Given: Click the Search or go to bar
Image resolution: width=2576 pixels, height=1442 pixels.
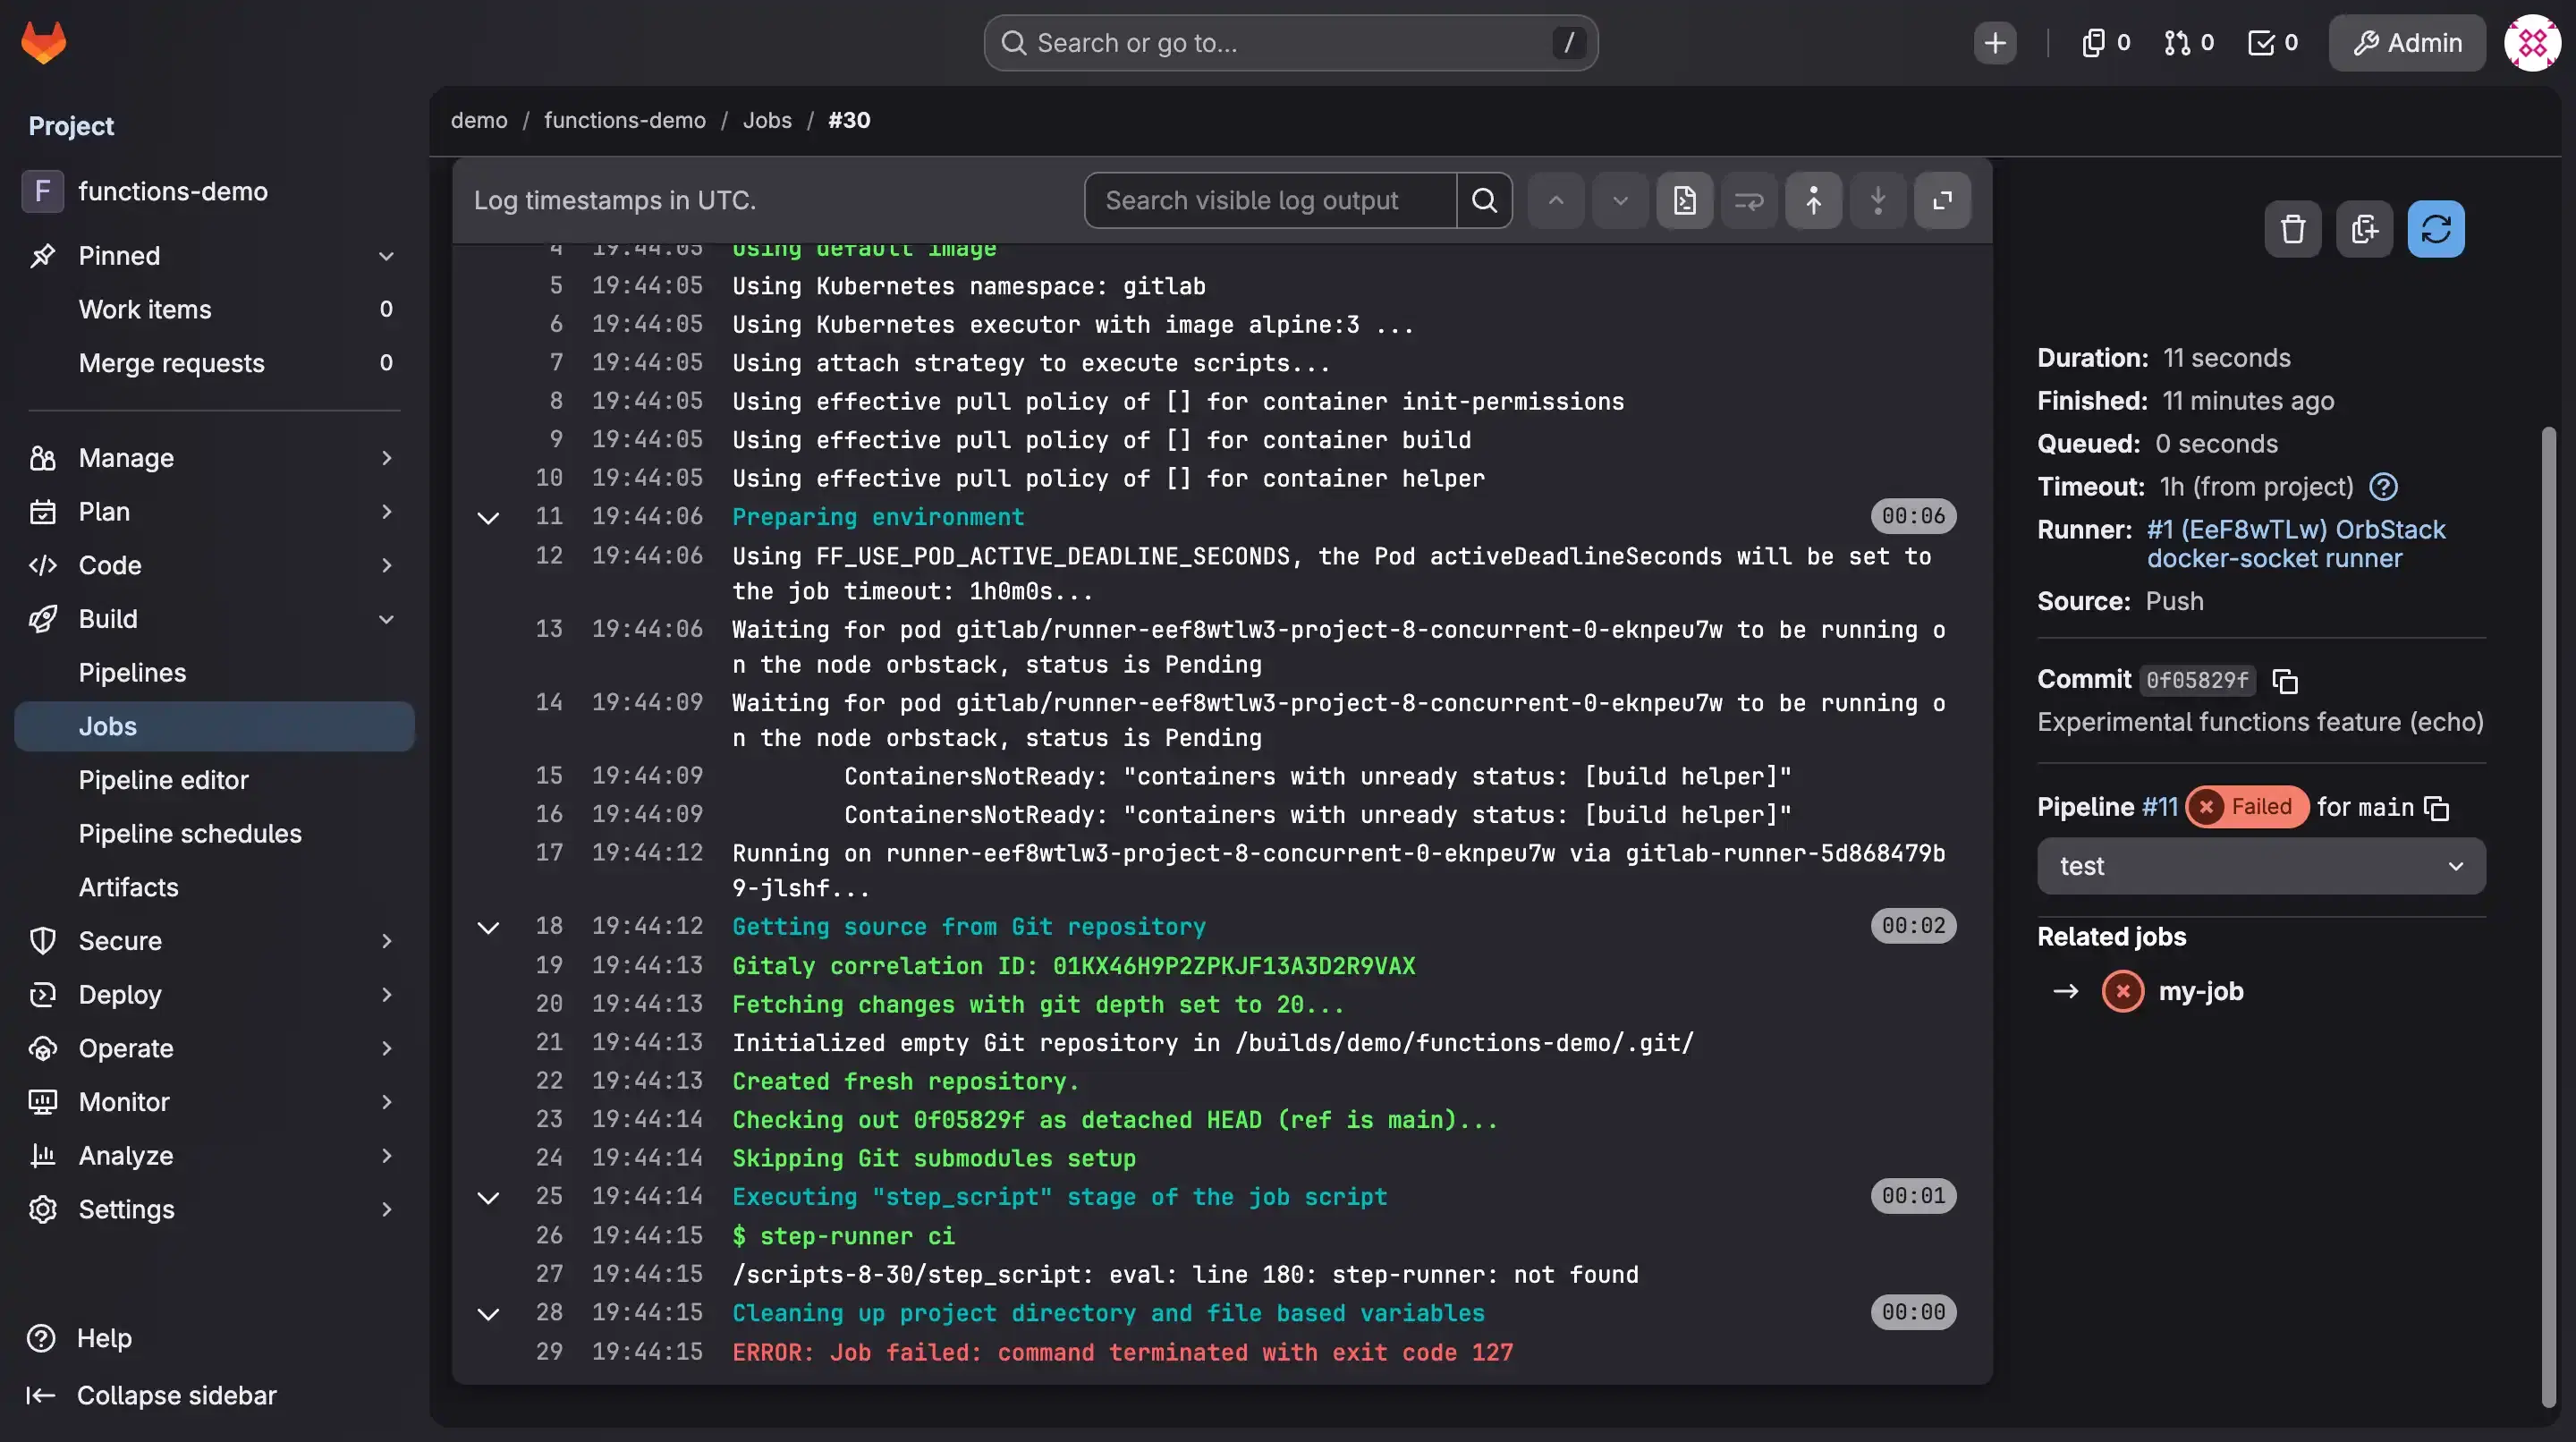Looking at the screenshot, I should (1290, 43).
